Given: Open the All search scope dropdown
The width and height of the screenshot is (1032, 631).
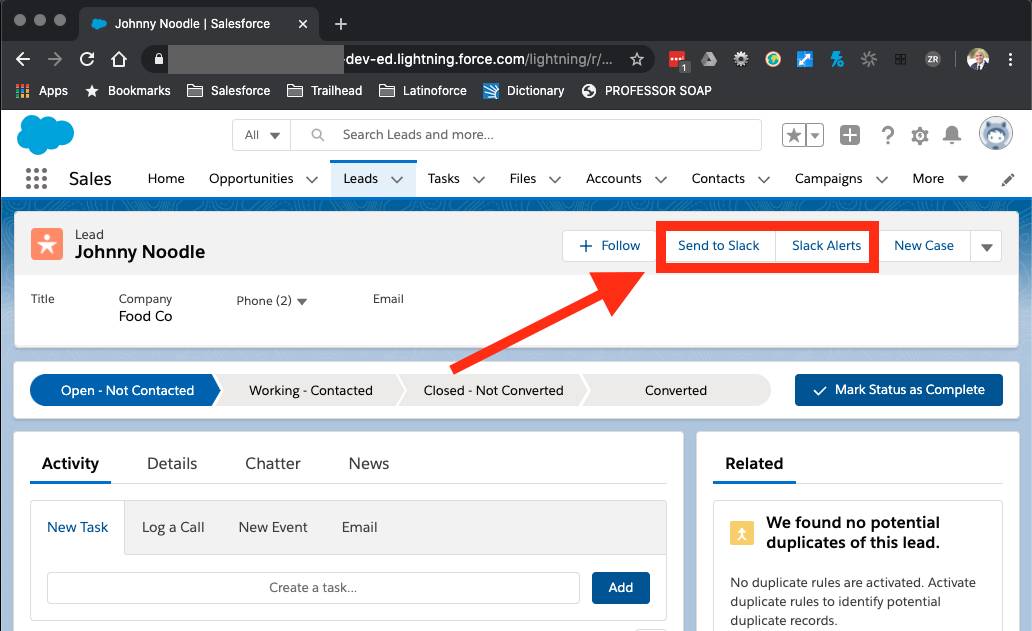Looking at the screenshot, I should (x=262, y=135).
